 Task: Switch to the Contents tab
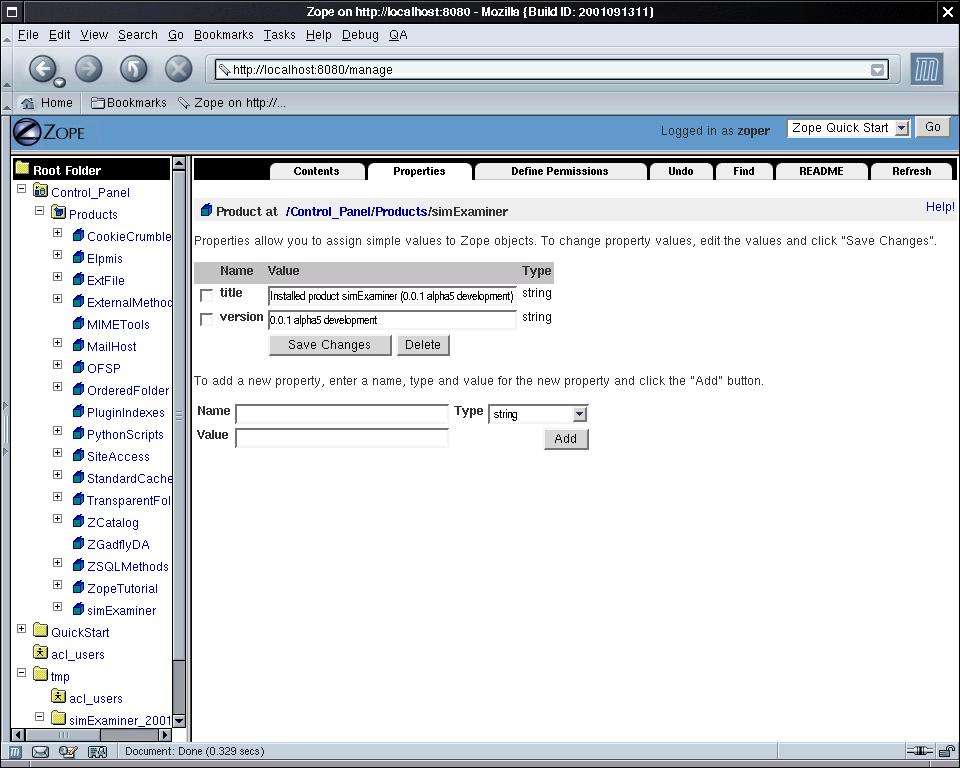click(317, 171)
